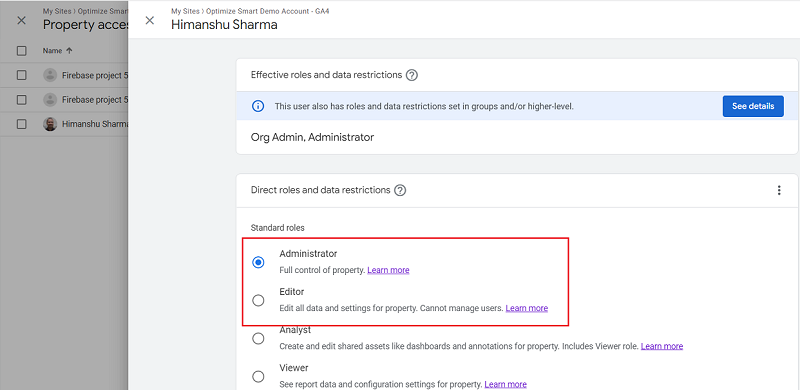Click the blue info icon in banner

[258, 106]
